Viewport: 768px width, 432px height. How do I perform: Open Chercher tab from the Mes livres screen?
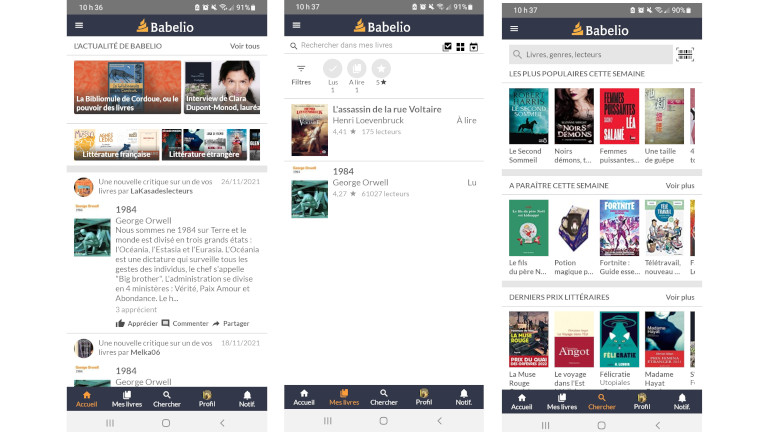point(384,397)
